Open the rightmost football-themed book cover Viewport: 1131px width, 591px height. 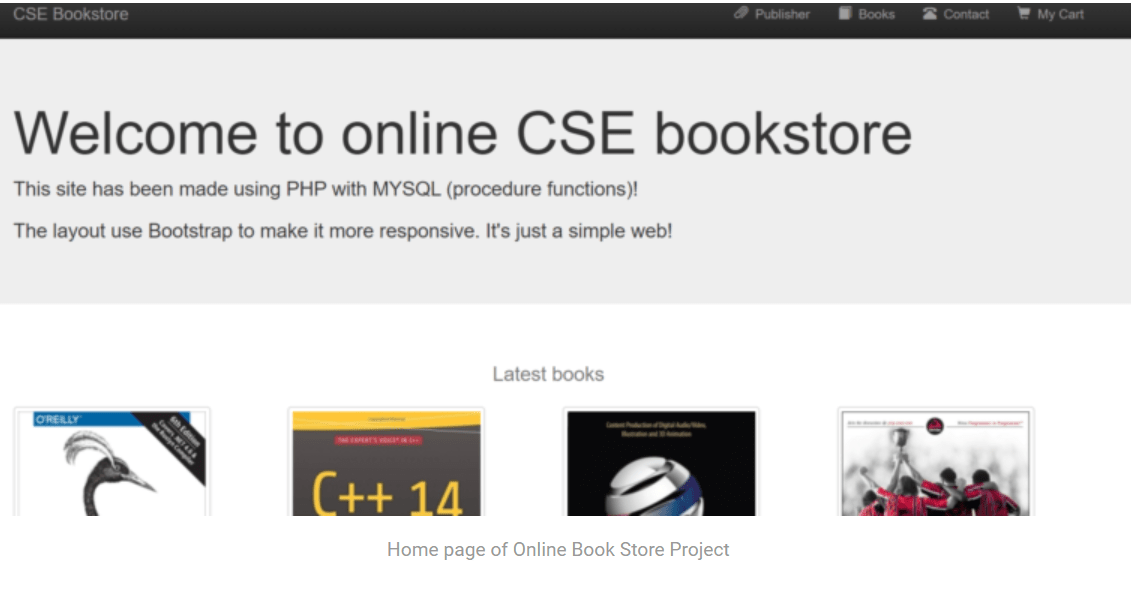[x=934, y=462]
